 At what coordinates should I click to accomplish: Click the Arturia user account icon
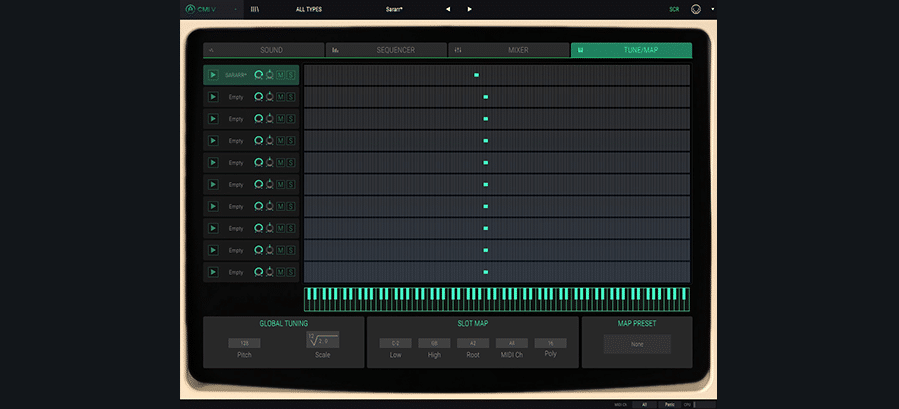tap(696, 9)
